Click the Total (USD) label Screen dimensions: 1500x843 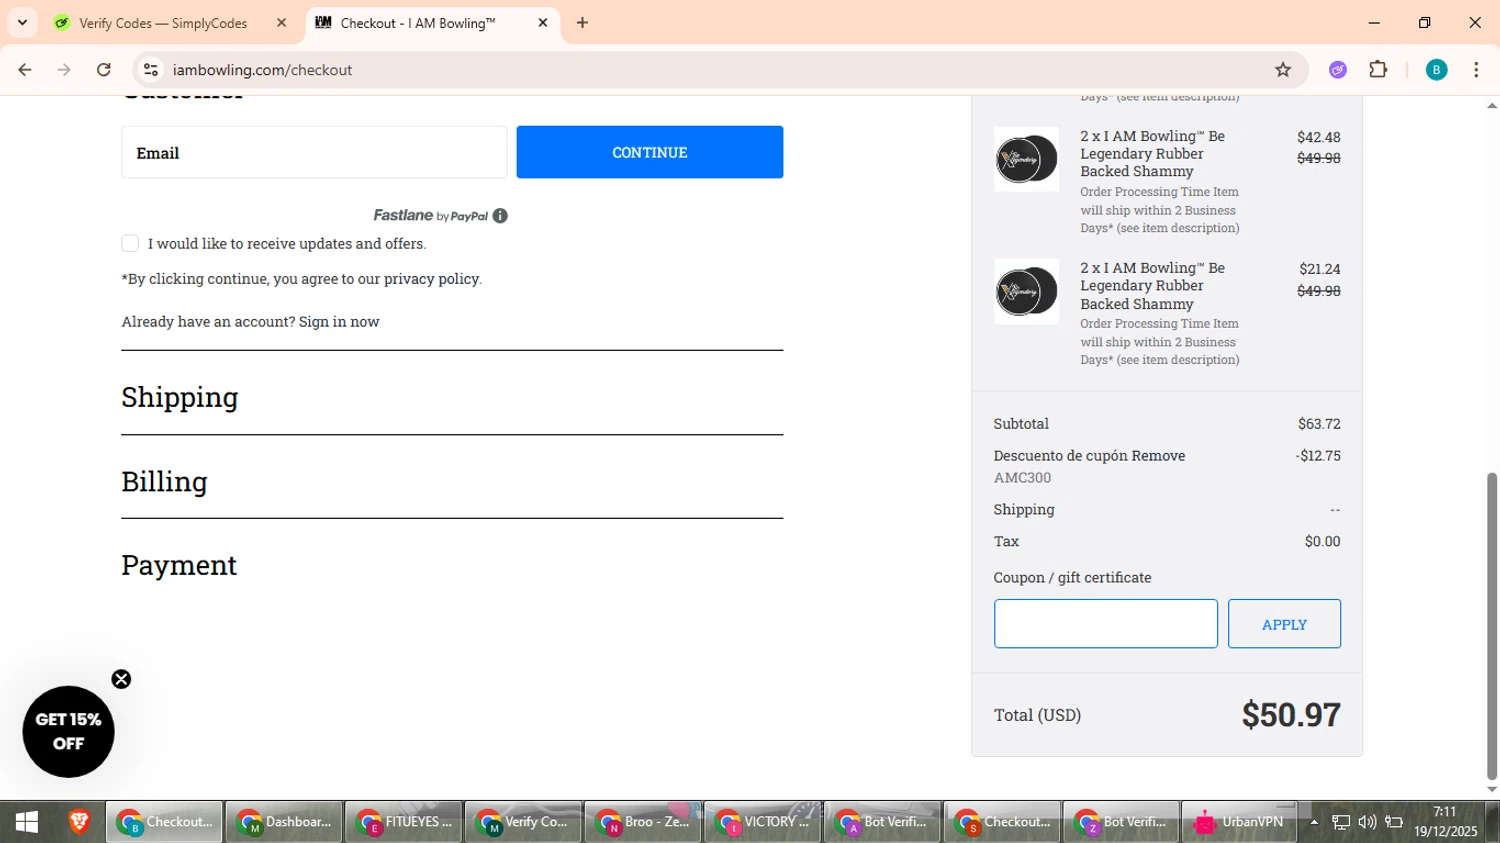coord(1037,716)
